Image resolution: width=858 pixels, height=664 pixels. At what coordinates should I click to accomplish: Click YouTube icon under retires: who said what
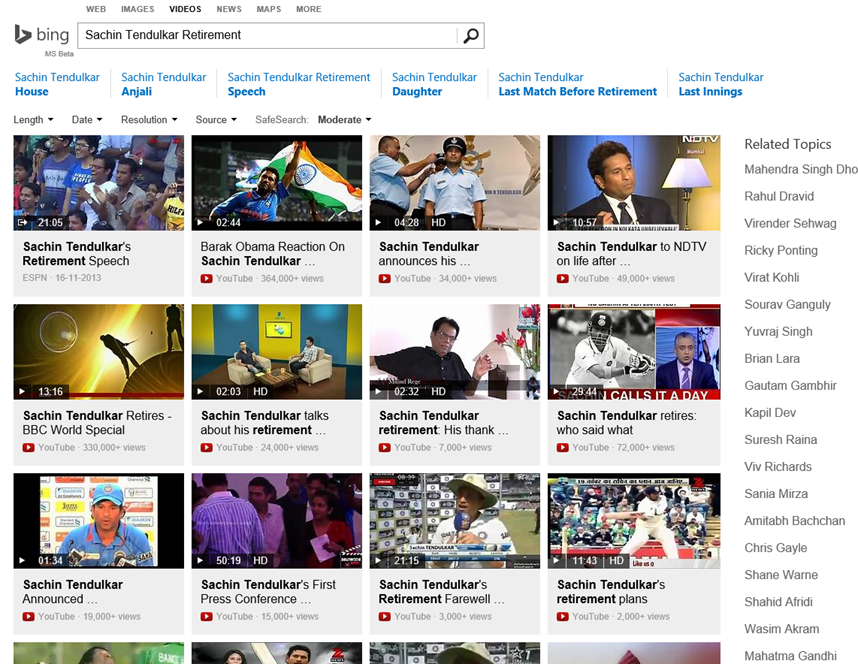tap(563, 448)
